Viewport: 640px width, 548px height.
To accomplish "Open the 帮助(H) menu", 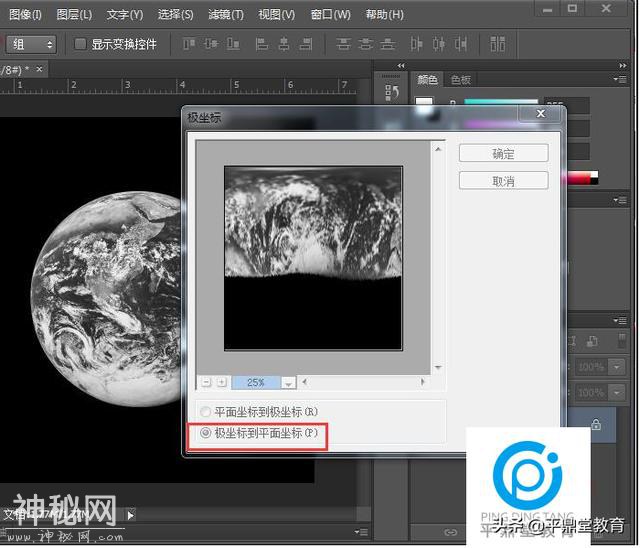I will pos(384,15).
